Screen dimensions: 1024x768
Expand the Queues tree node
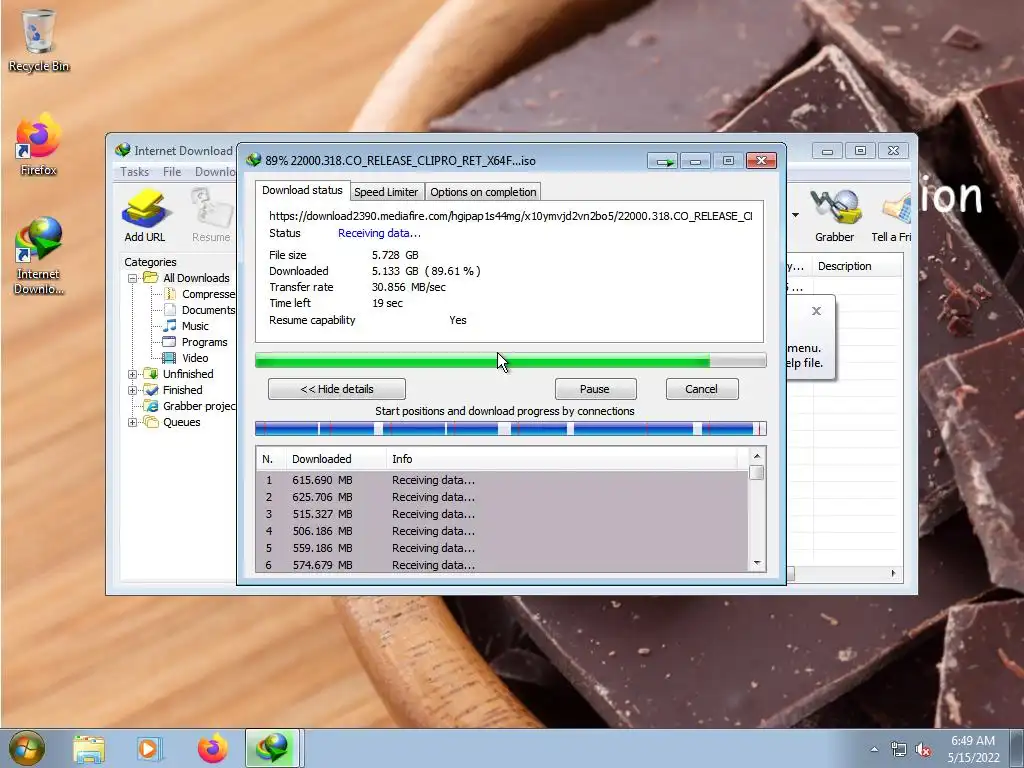[133, 423]
